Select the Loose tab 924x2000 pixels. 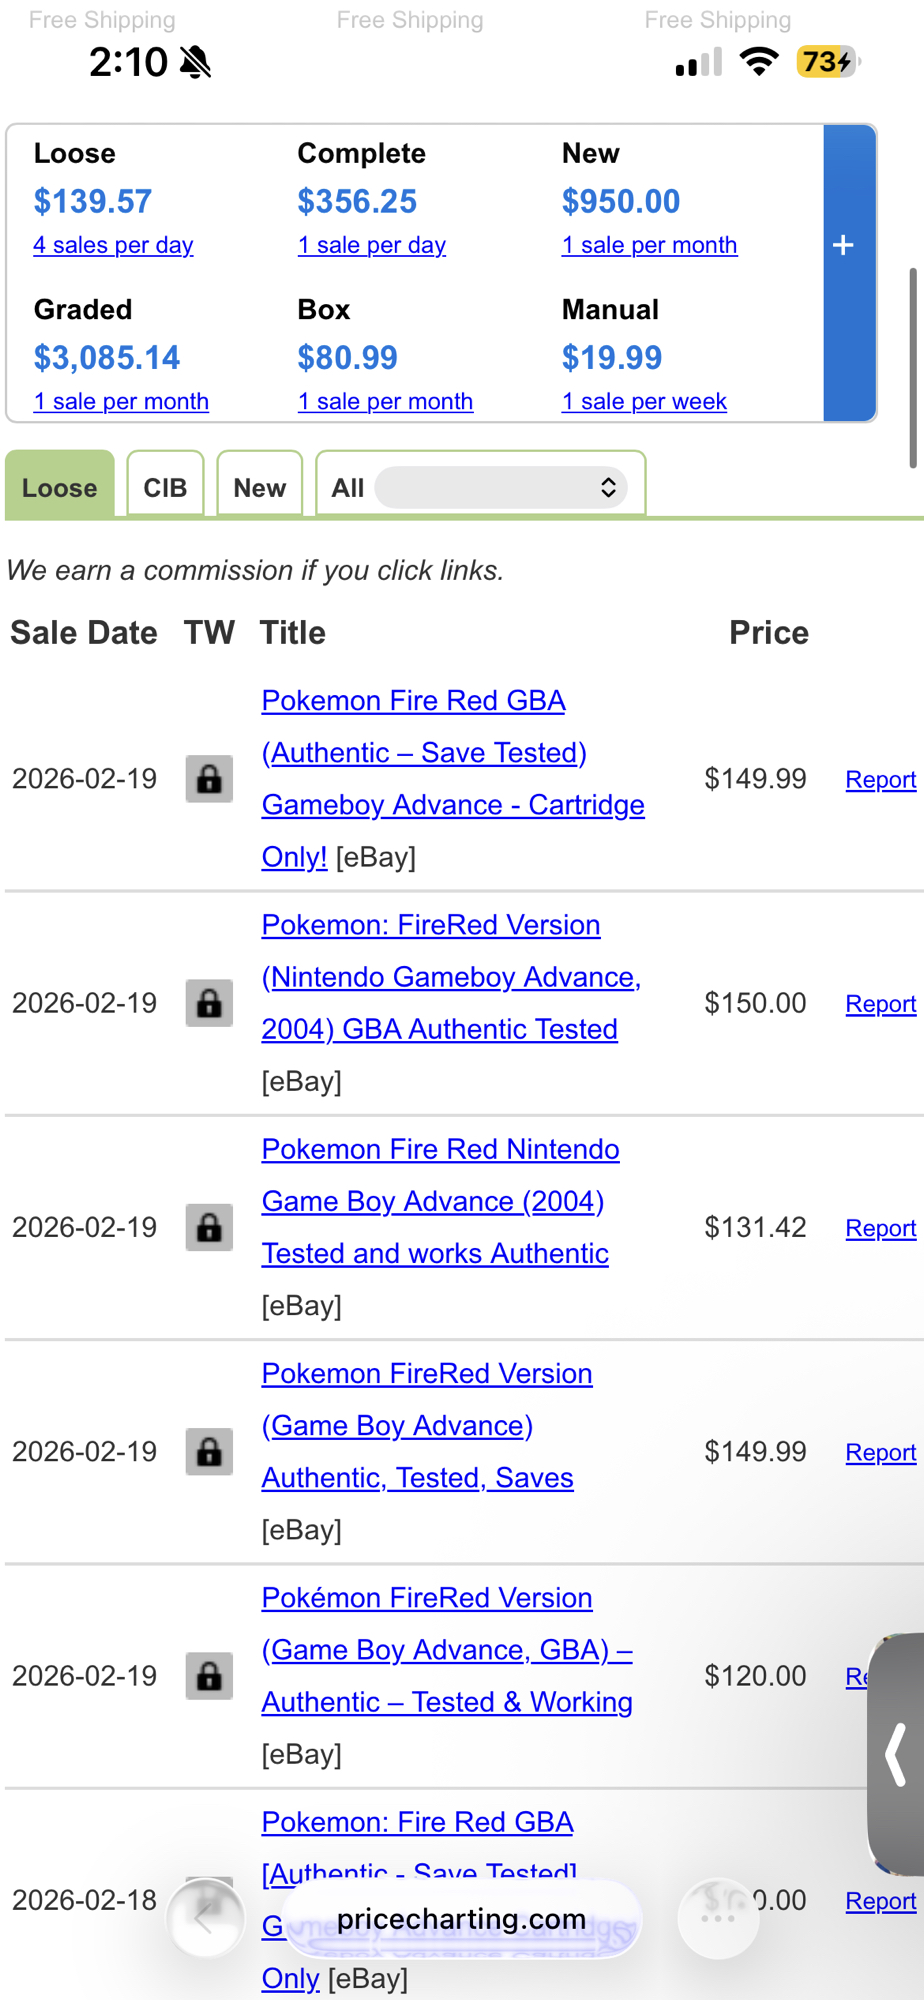(60, 488)
